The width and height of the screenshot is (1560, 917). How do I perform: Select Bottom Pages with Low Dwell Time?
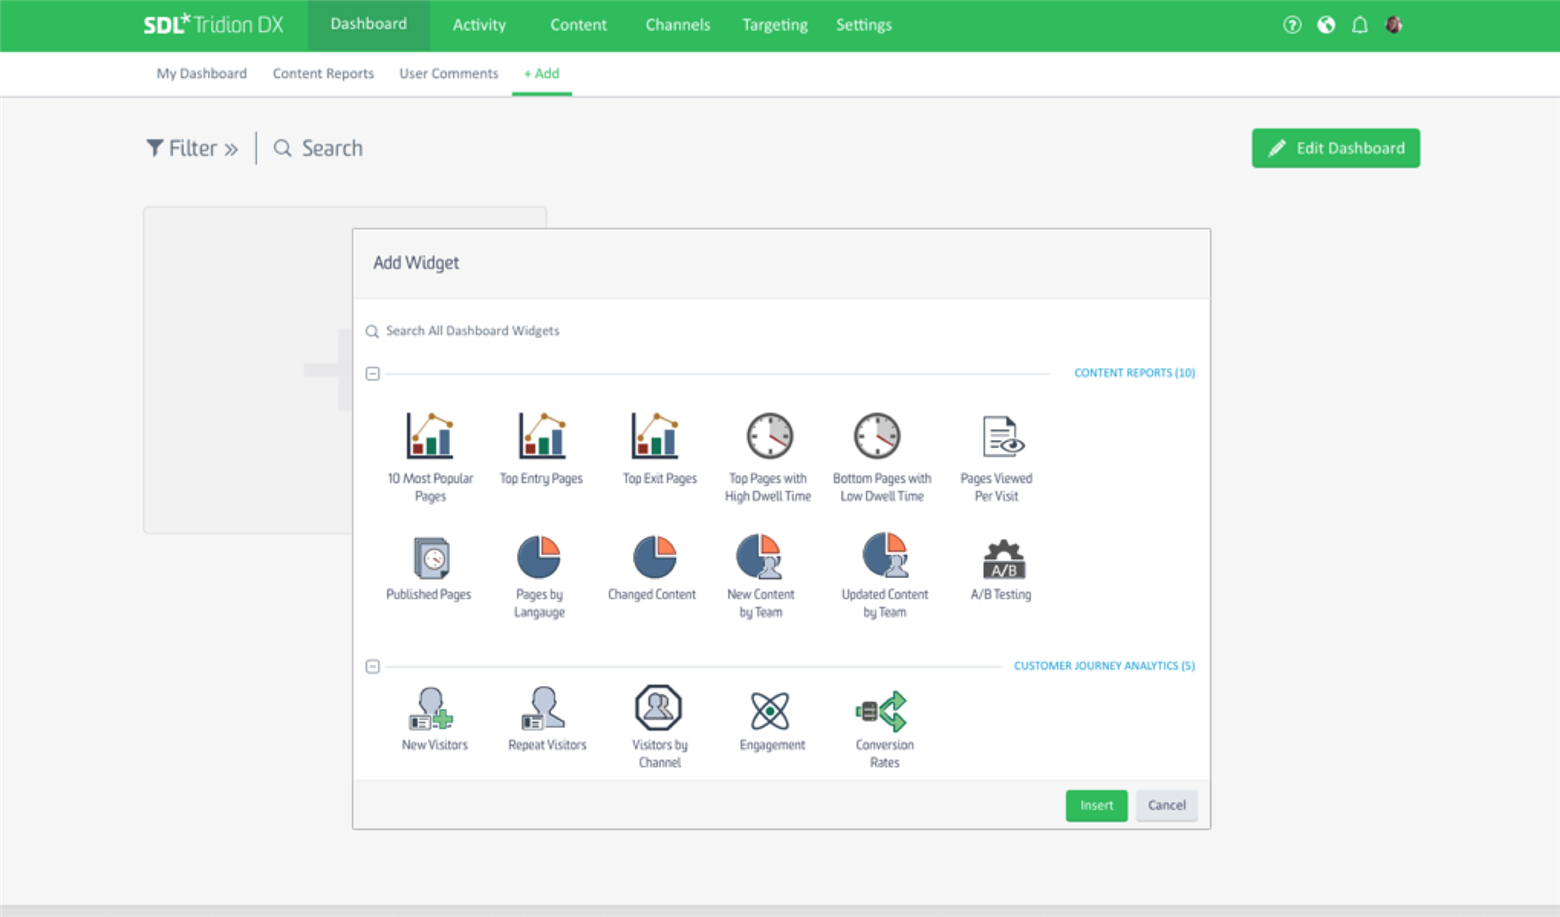(x=881, y=456)
